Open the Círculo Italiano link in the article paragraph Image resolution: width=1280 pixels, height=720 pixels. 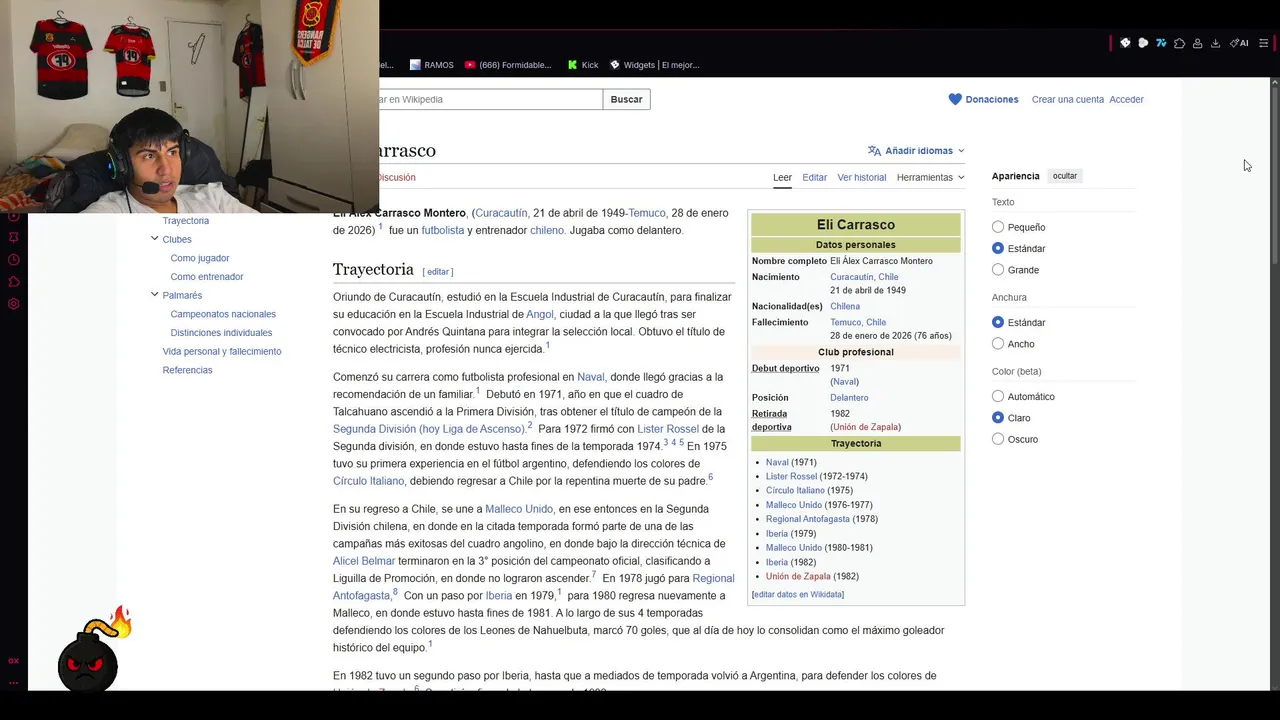(x=368, y=481)
